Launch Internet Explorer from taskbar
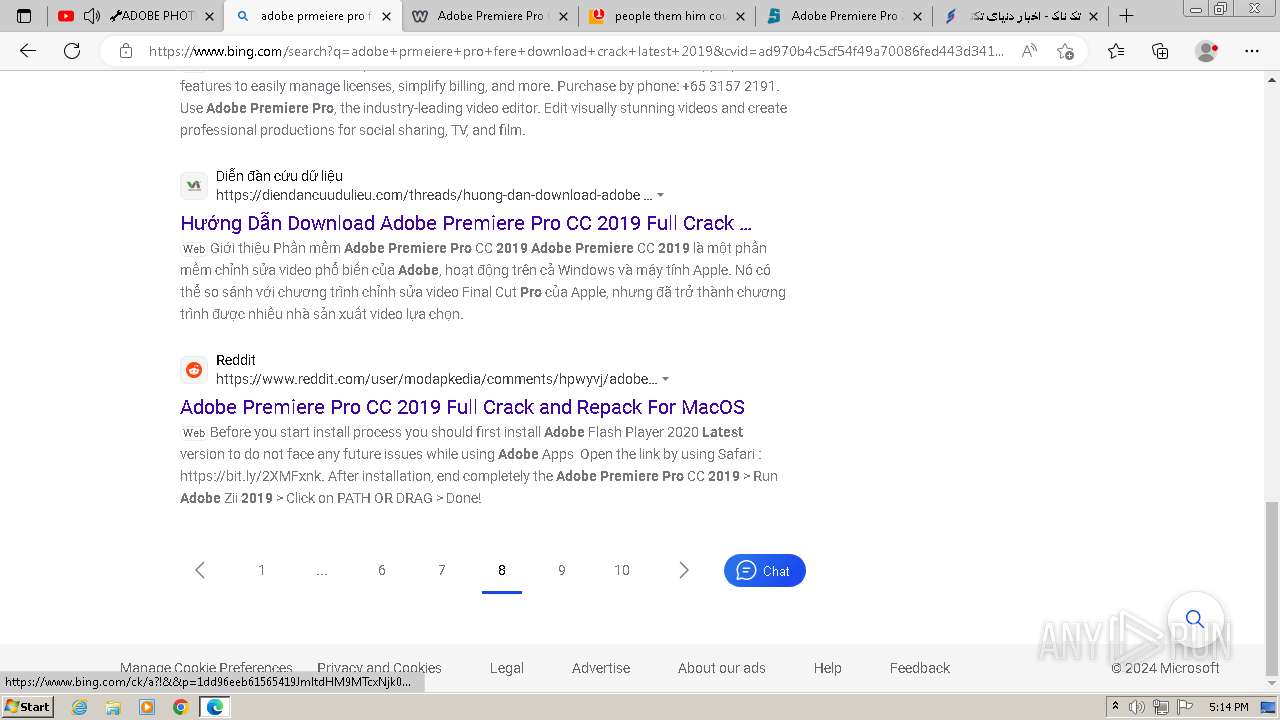The width and height of the screenshot is (1280, 720). 79,707
